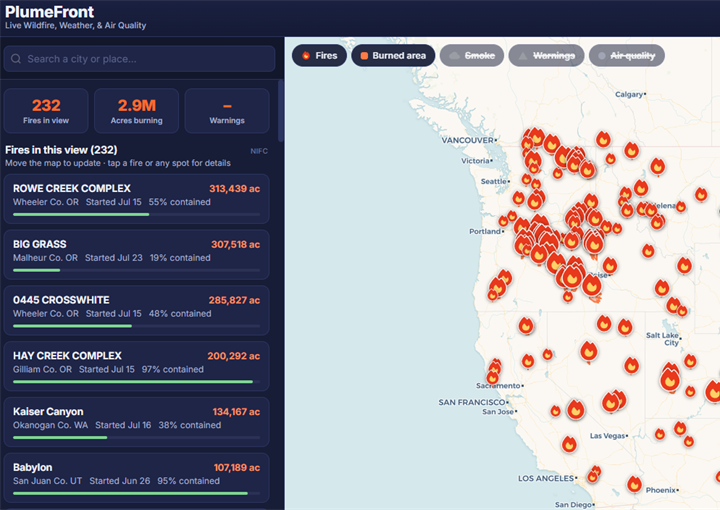Click the NIFC source label
The image size is (720, 510).
259,151
